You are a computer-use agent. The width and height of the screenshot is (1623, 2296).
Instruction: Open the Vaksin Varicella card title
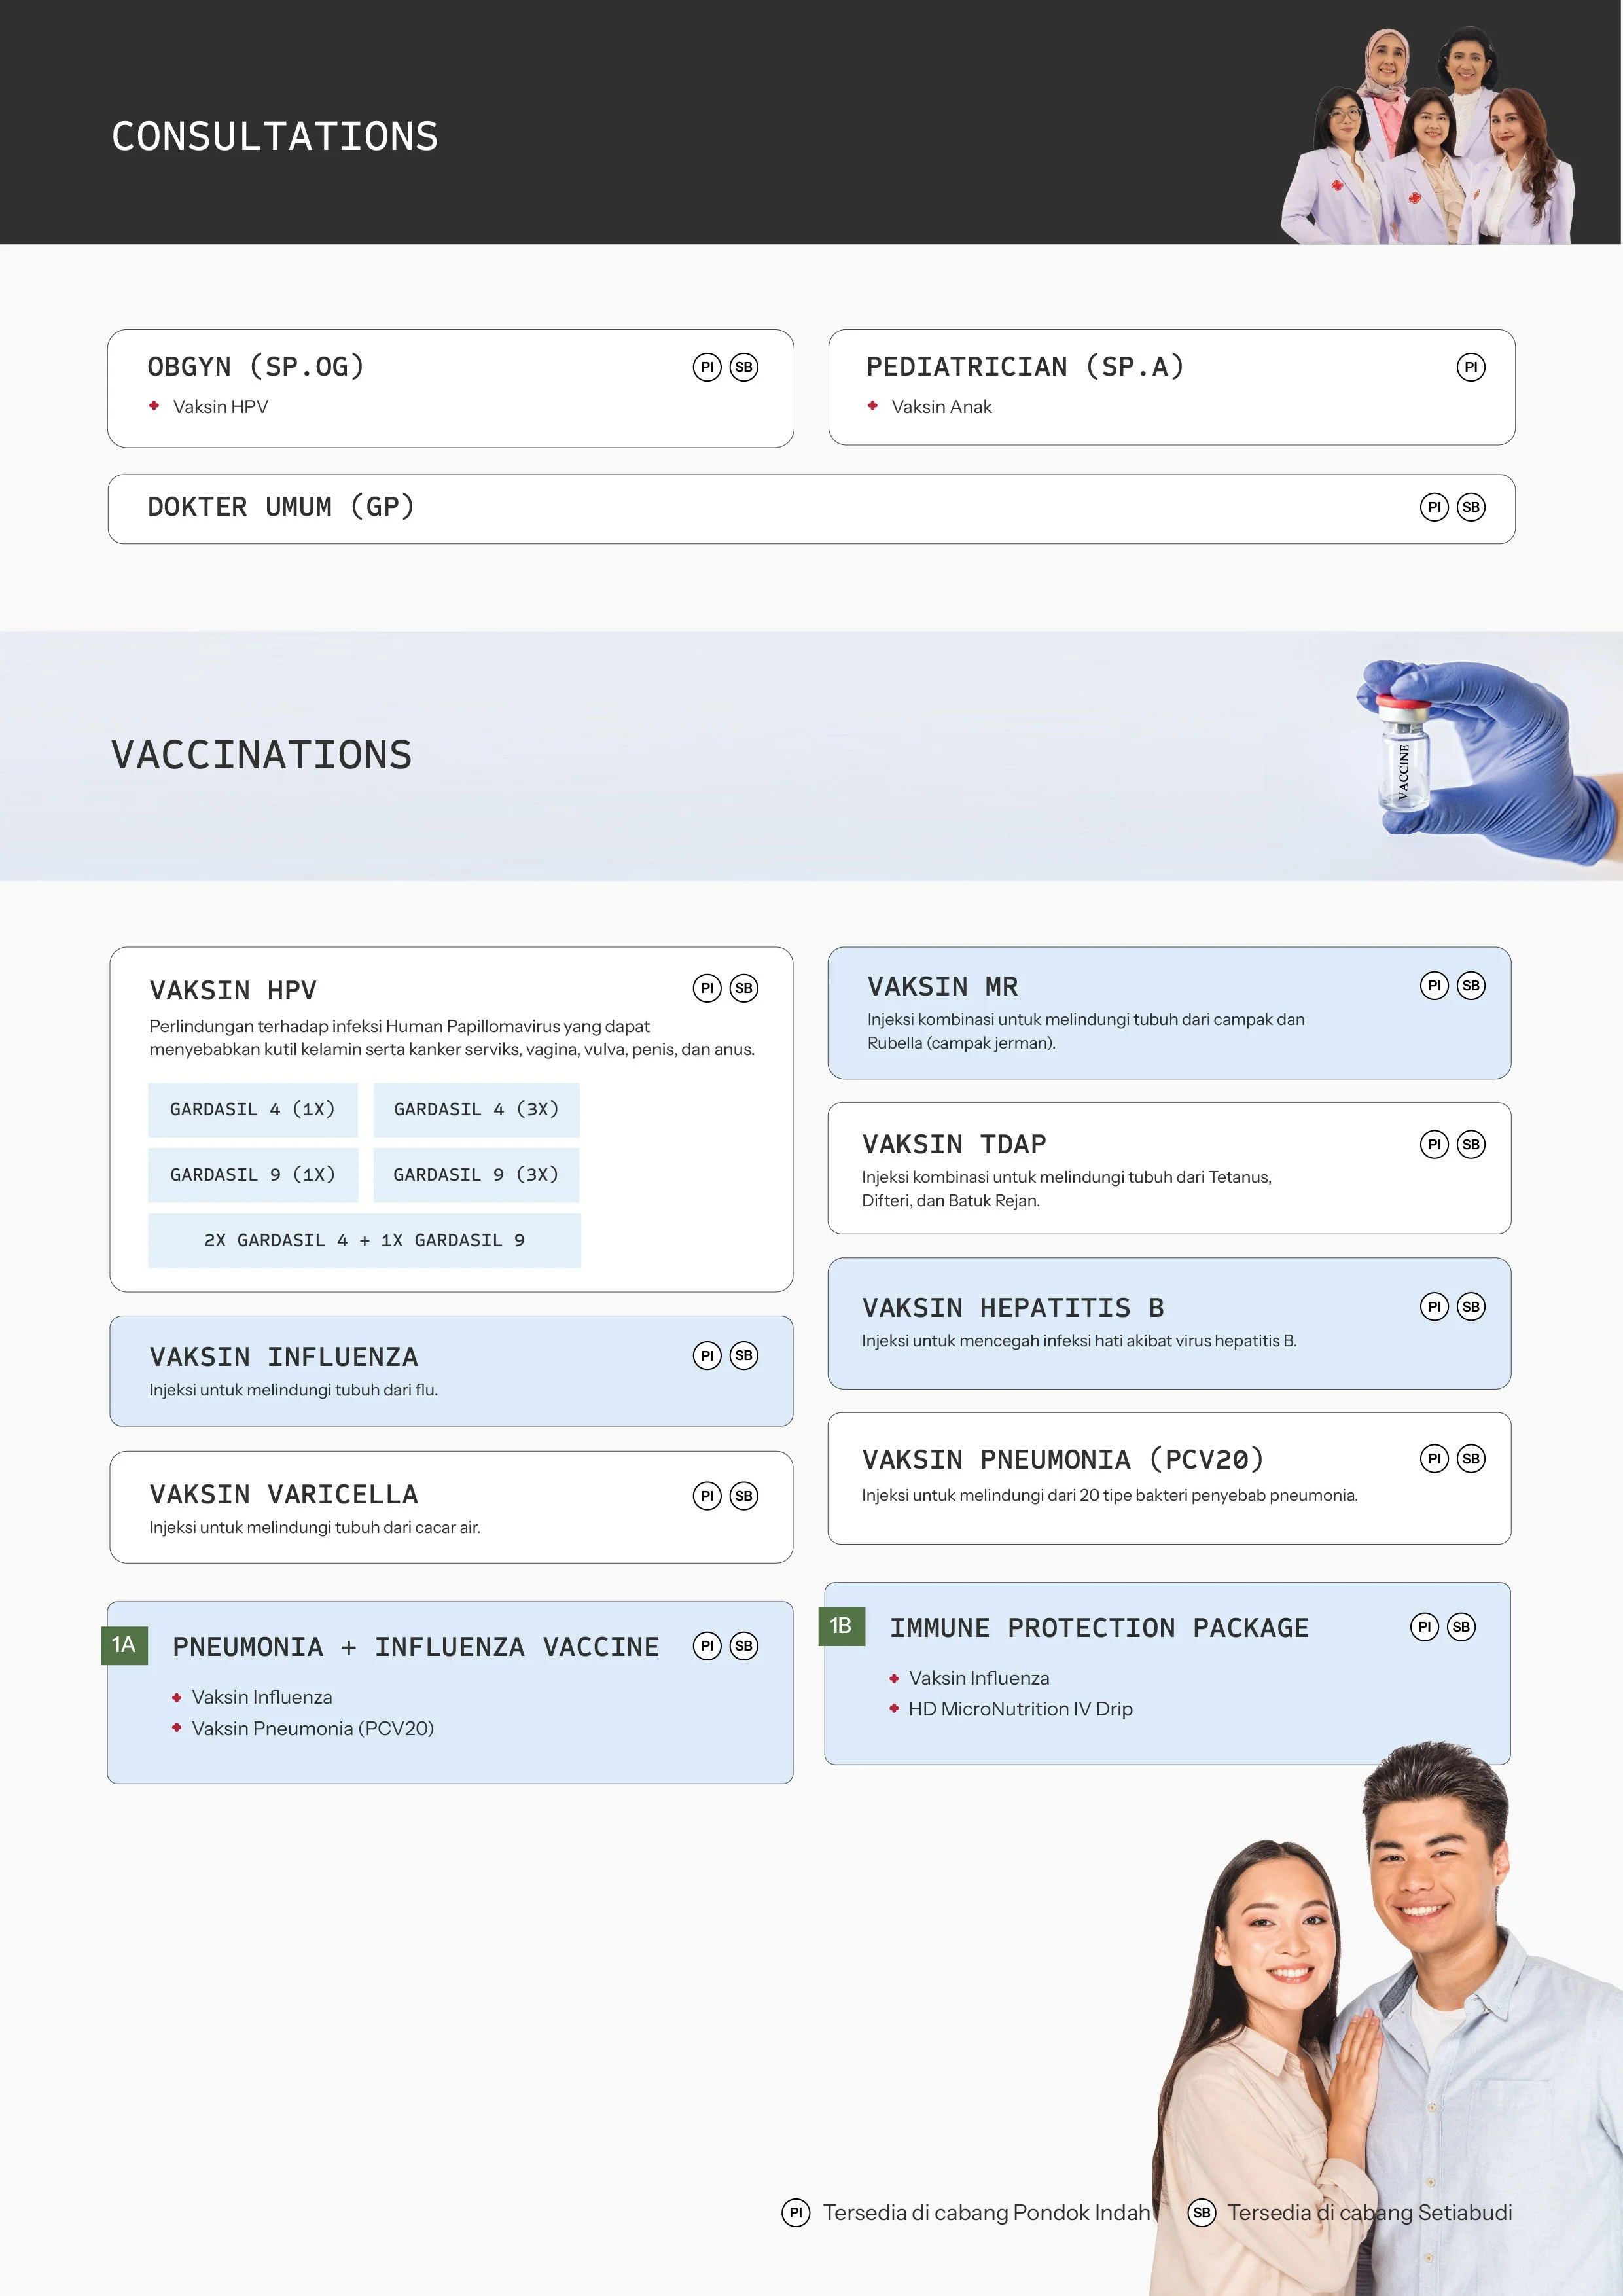283,1494
